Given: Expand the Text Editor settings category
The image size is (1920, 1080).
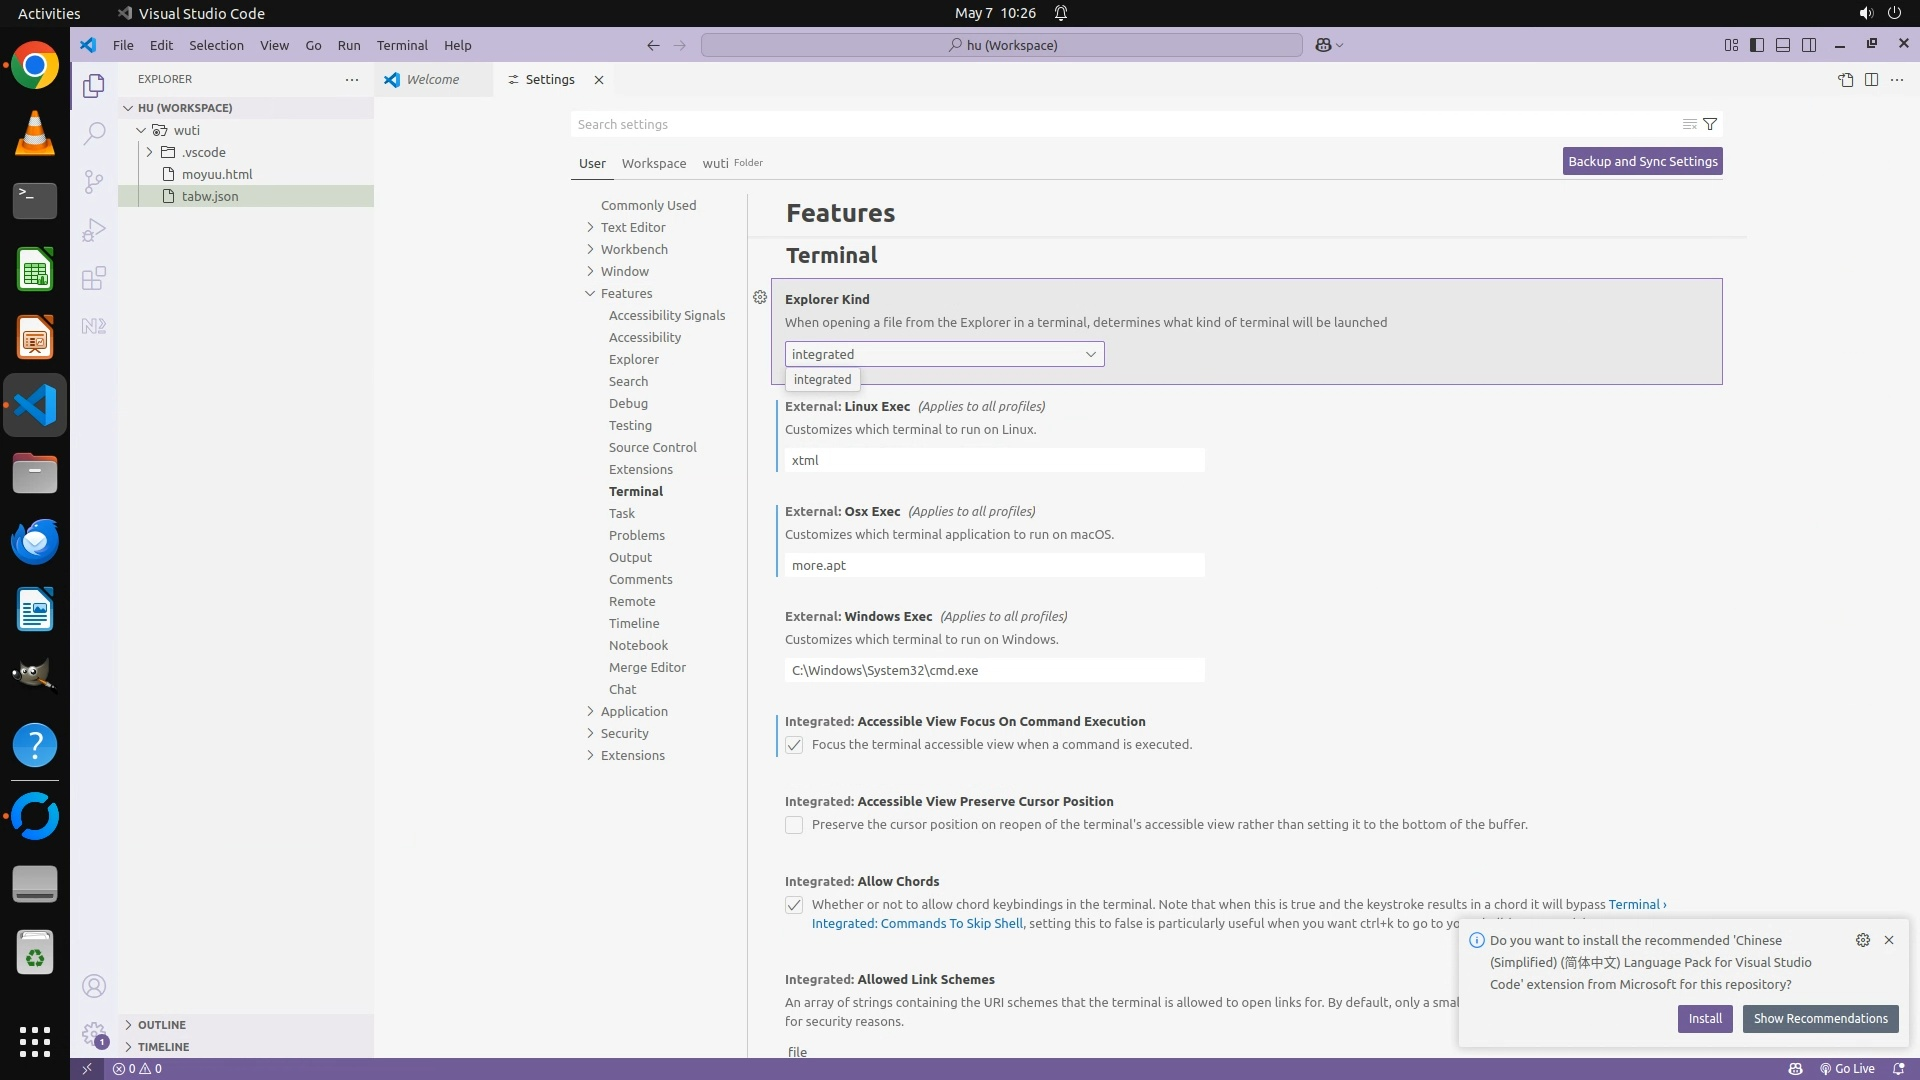Looking at the screenshot, I should [633, 227].
